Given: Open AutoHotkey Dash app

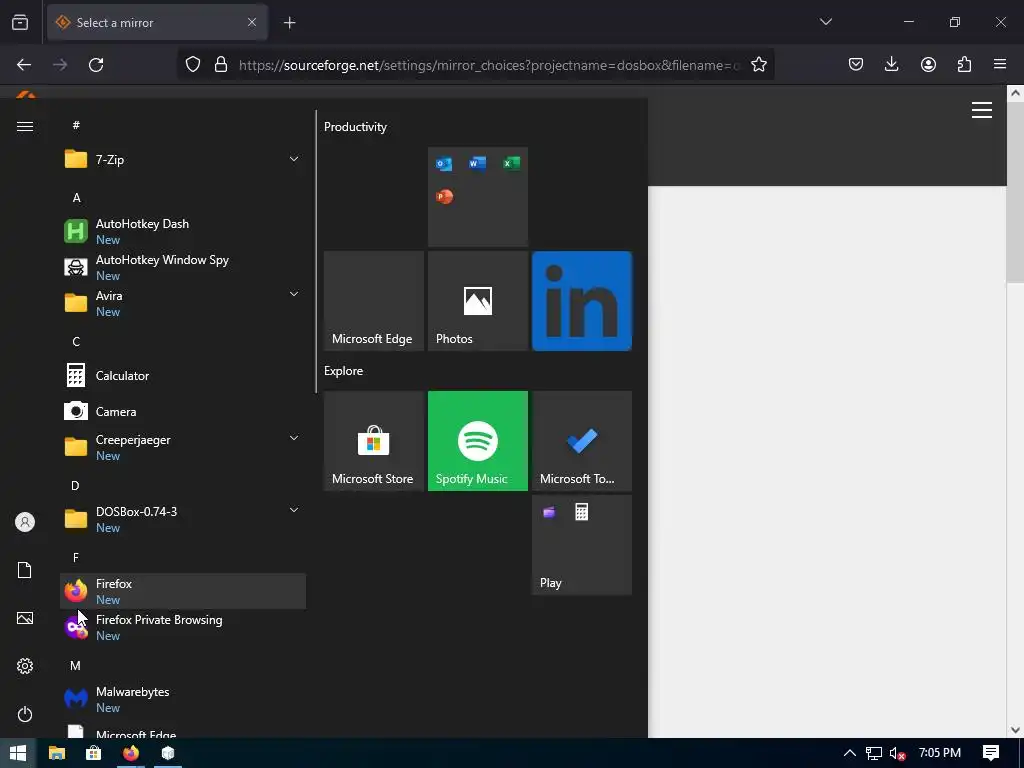Looking at the screenshot, I should 183,231.
